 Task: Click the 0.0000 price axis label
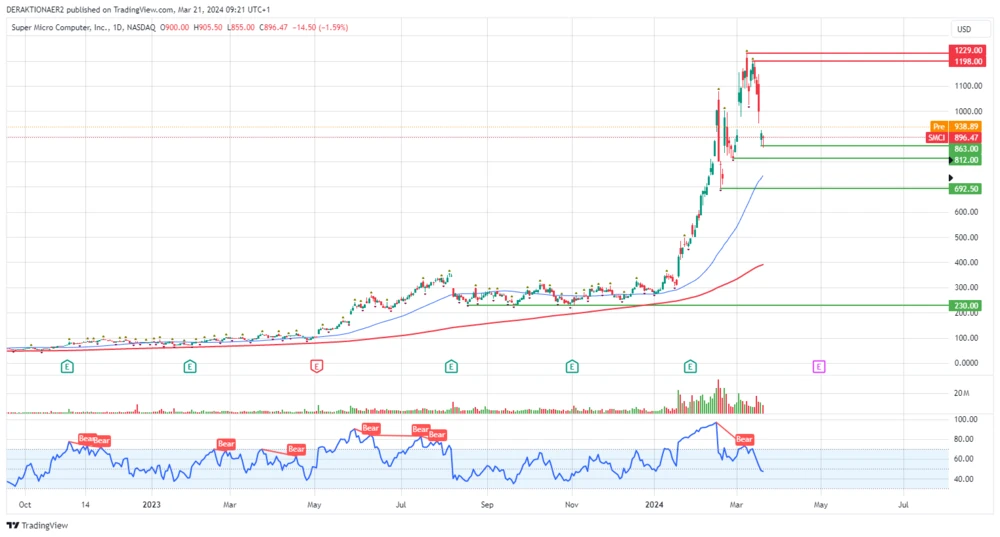tap(966, 363)
